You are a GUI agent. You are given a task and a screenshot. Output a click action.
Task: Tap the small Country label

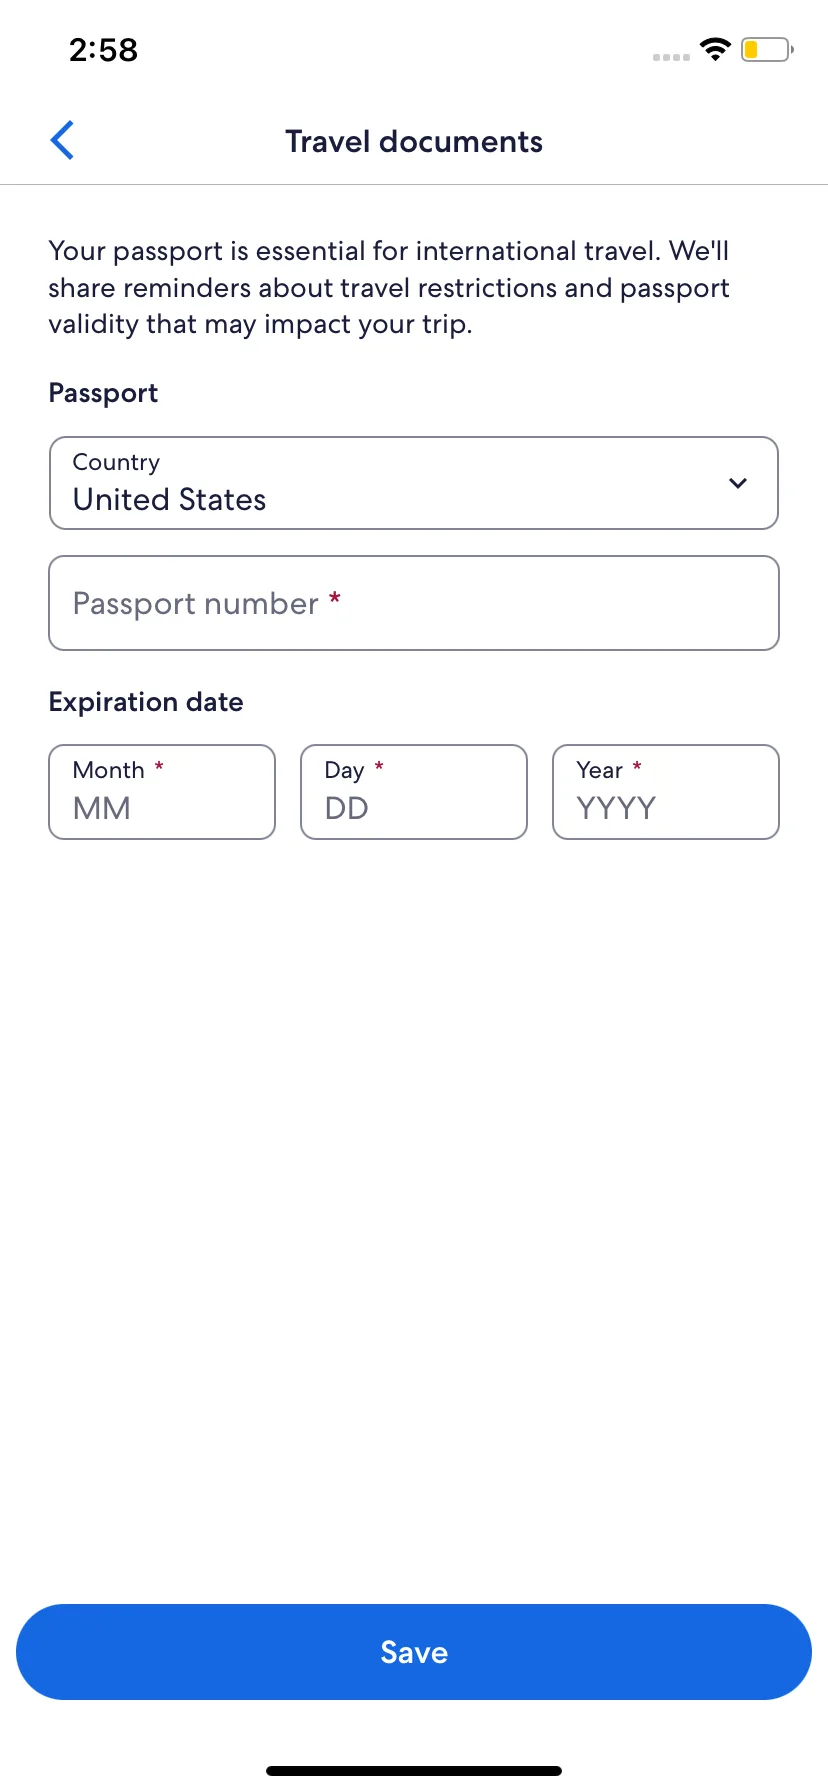pos(116,462)
